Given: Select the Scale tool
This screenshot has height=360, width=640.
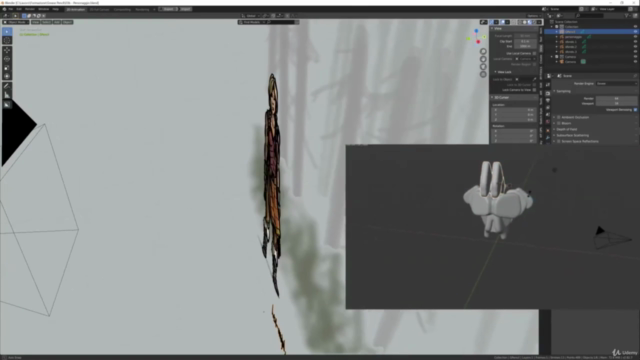Looking at the screenshot, I should 7,67.
